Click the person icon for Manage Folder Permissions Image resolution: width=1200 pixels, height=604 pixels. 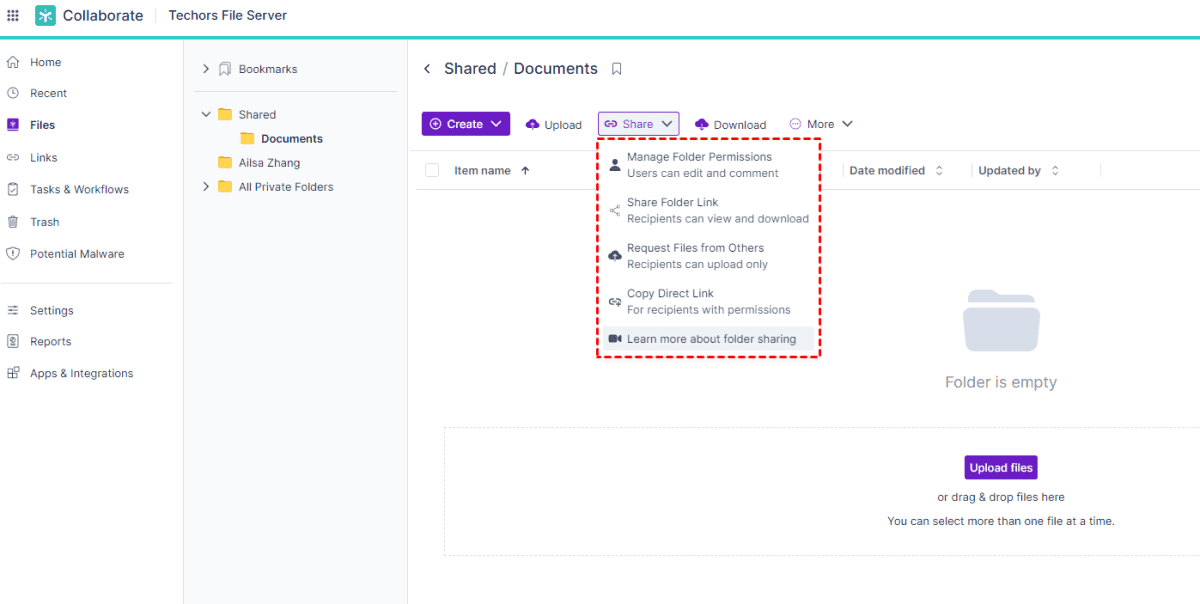click(x=615, y=165)
